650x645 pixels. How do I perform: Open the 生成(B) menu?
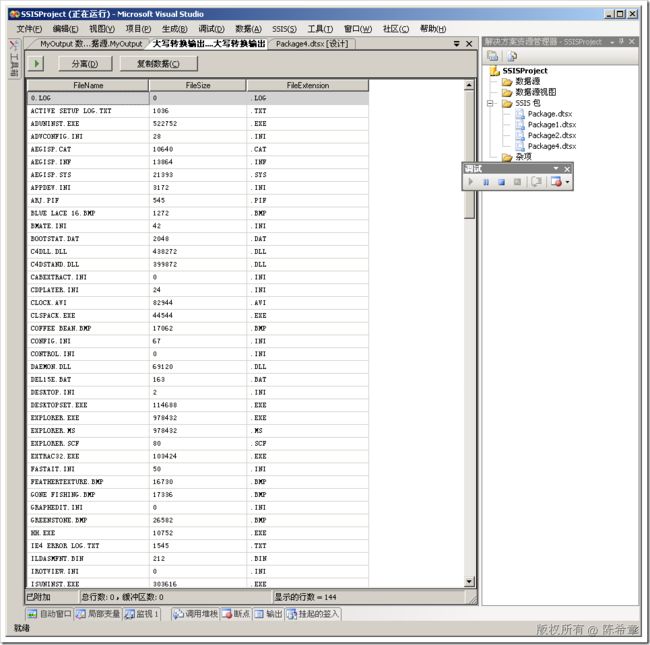click(175, 29)
